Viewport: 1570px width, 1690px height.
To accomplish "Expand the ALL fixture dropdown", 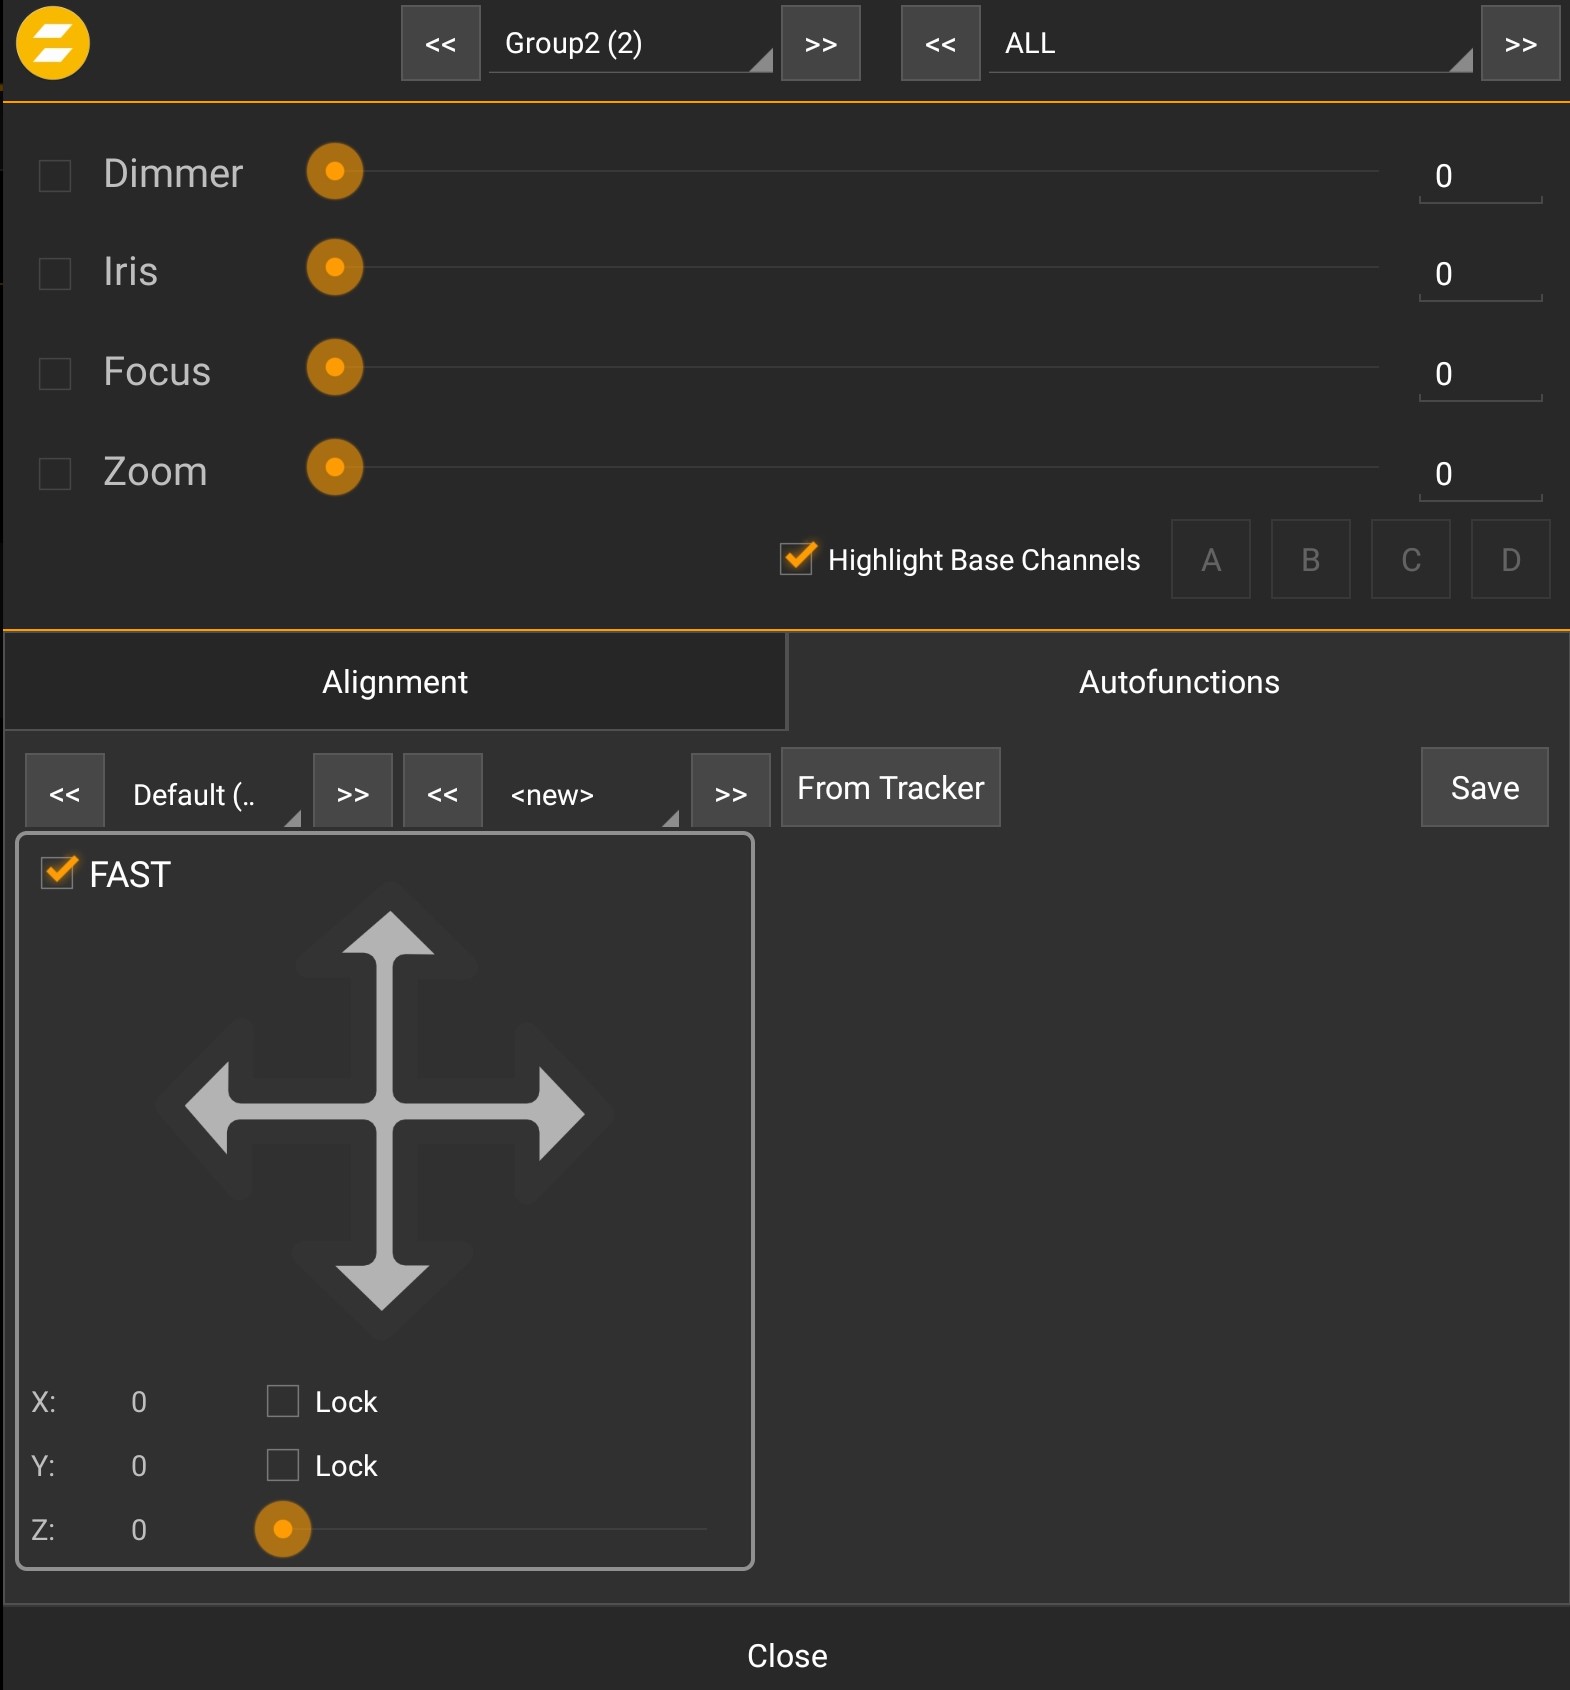I will pos(1230,44).
